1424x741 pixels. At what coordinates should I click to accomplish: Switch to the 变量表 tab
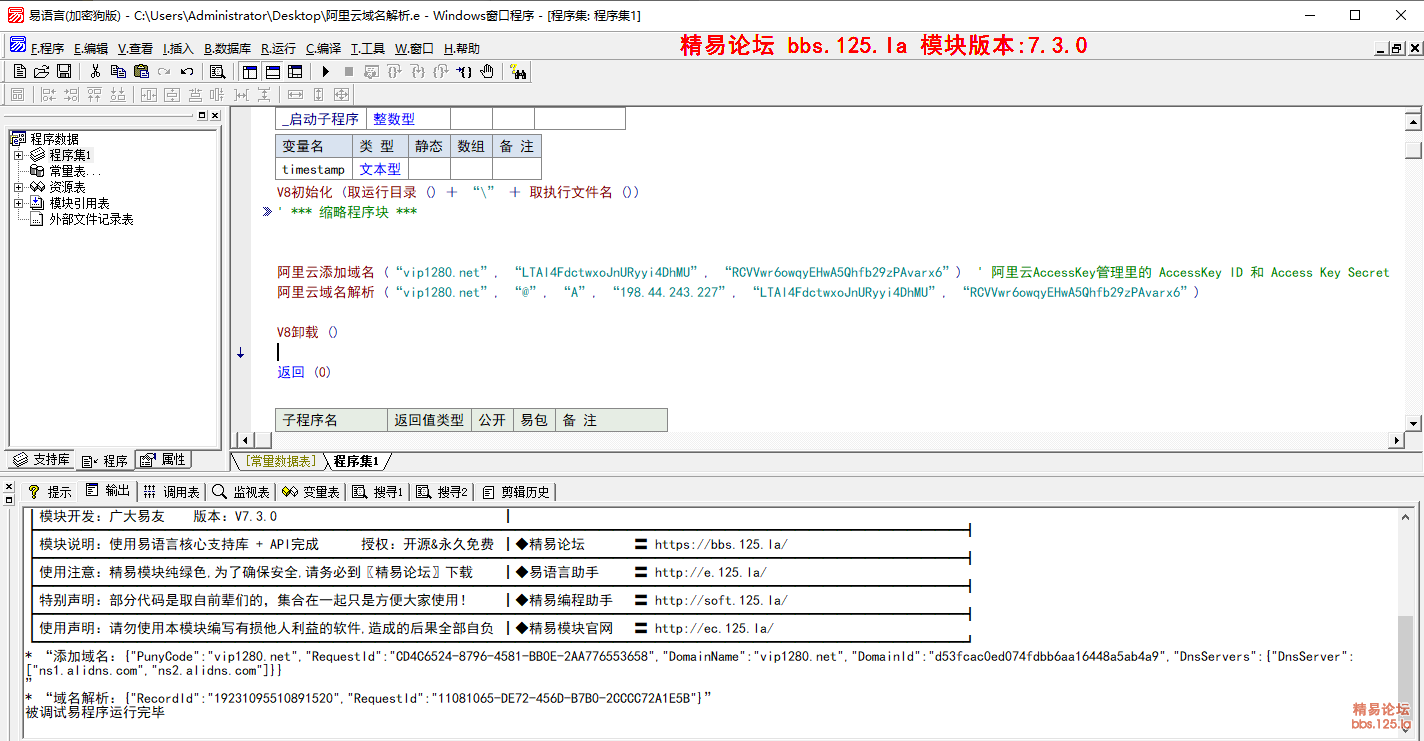click(x=312, y=492)
